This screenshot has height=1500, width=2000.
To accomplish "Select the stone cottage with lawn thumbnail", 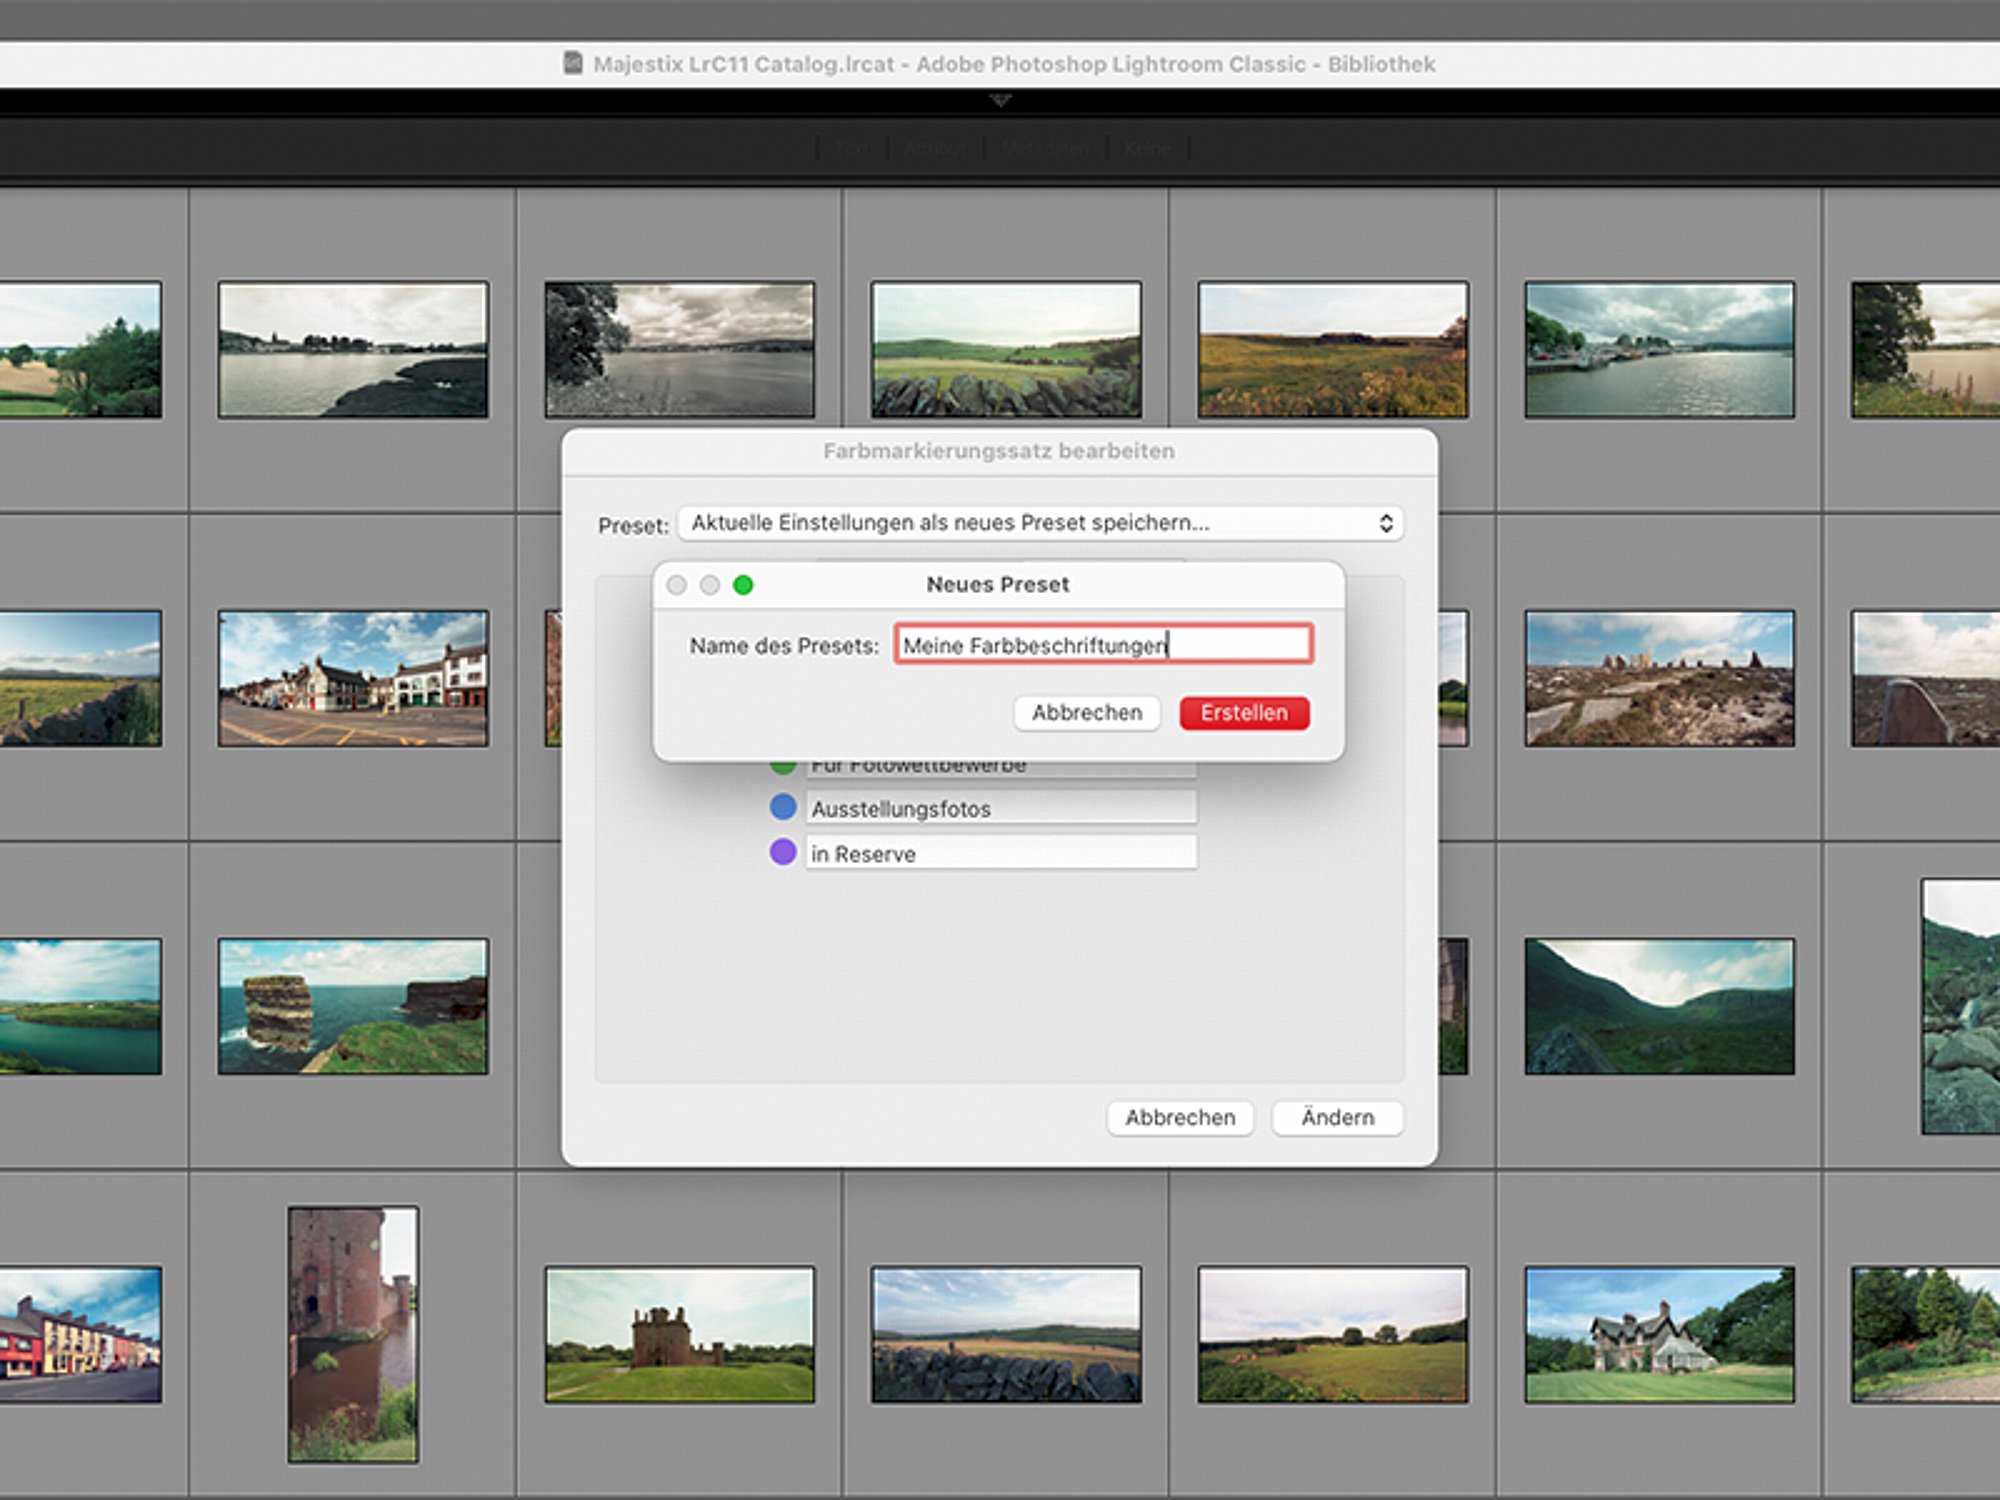I will 1660,1334.
